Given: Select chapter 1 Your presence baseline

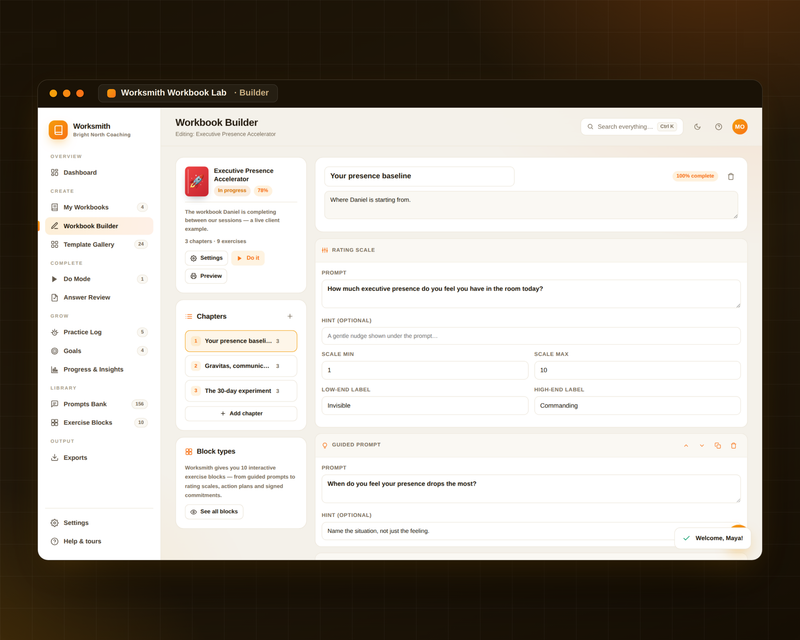Looking at the screenshot, I should 241,341.
